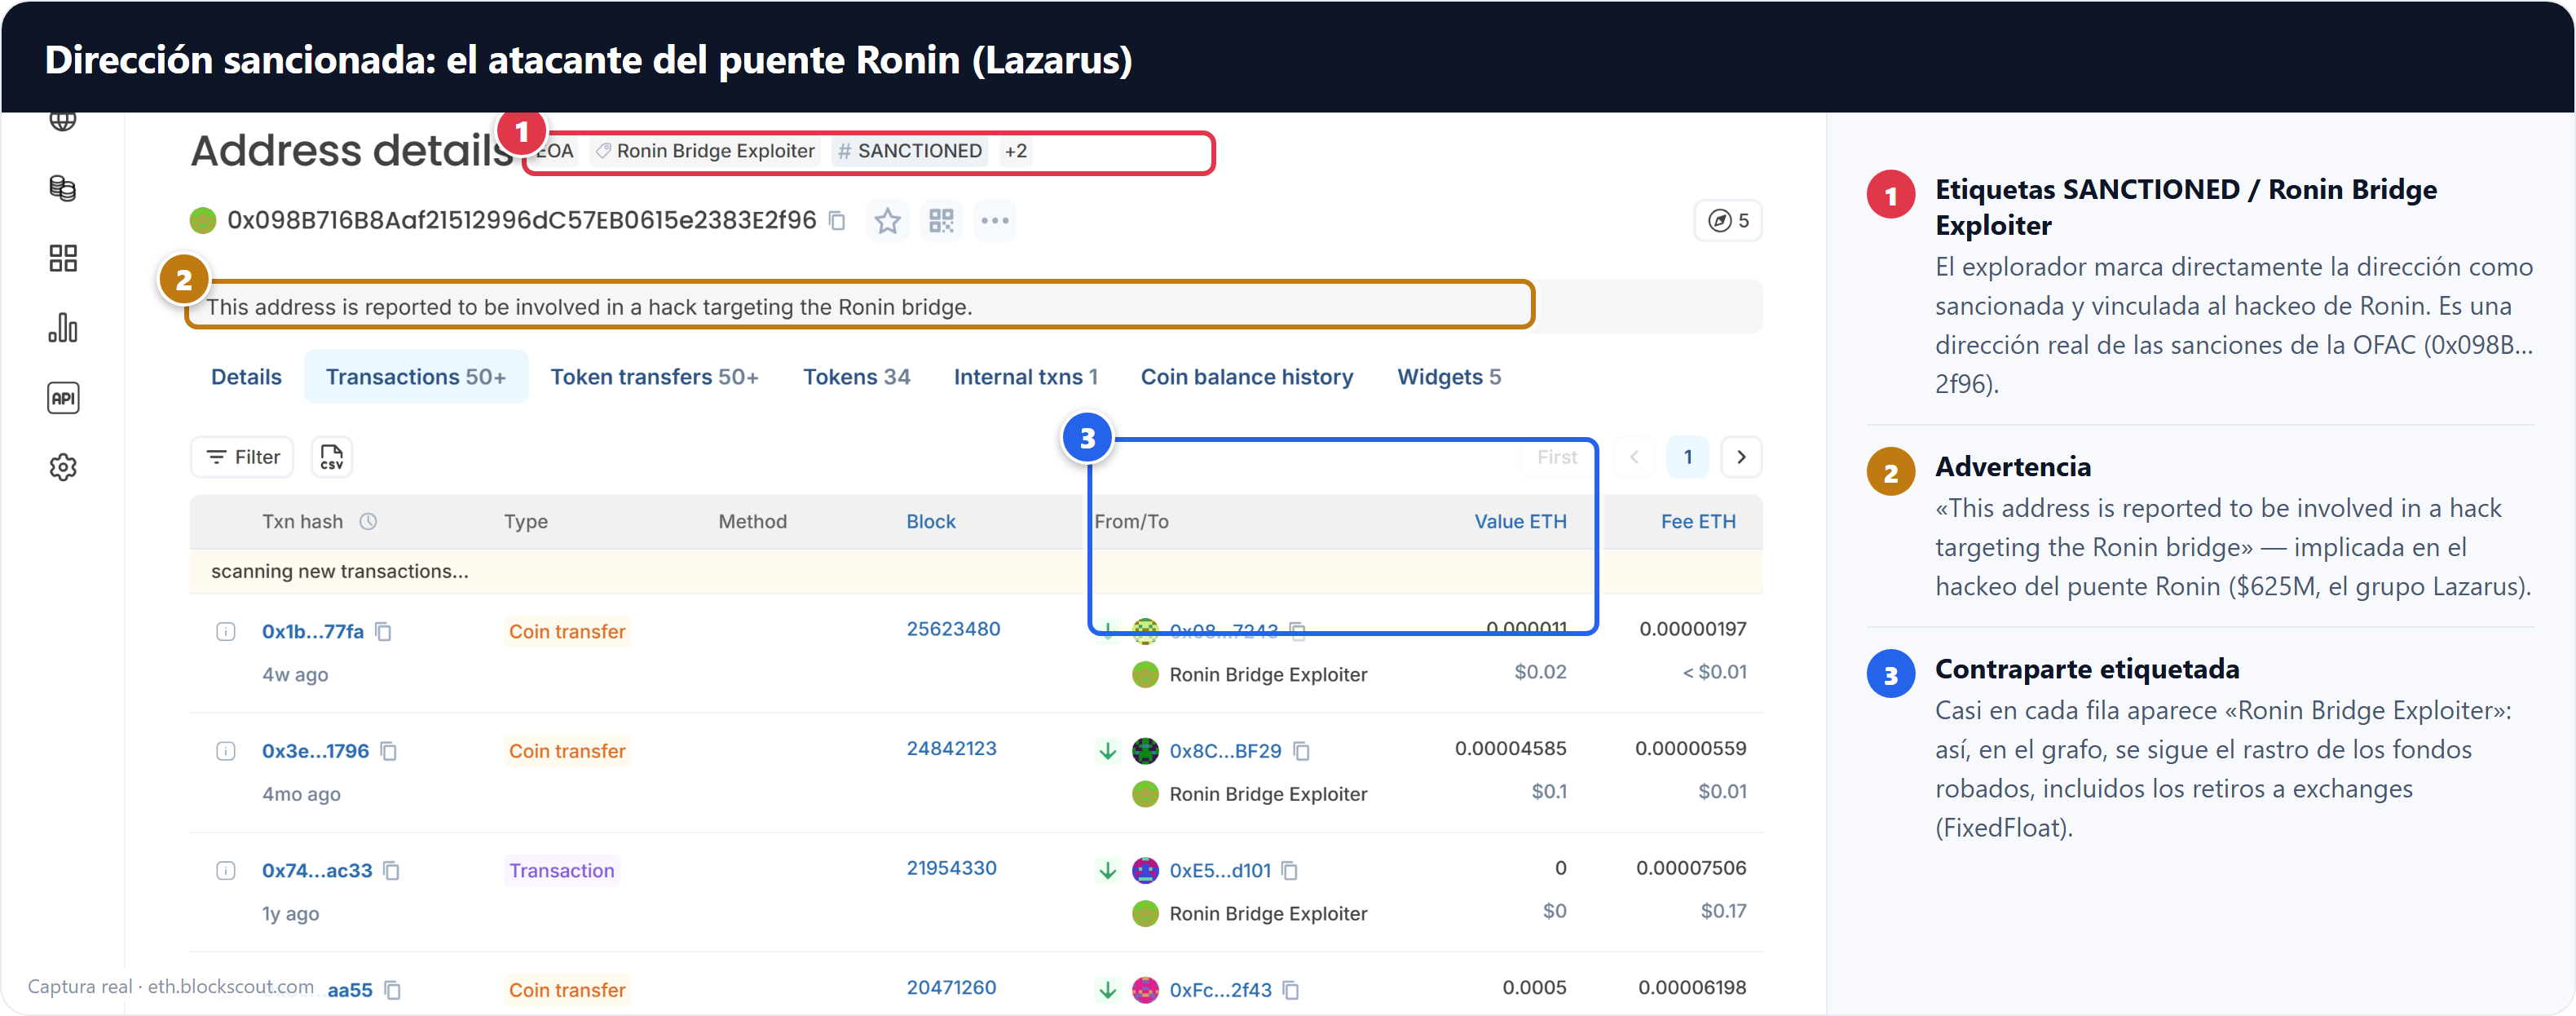2576x1016 pixels.
Task: Click the Ronin Bridge Exploiter label under 0xE5...d101
Action: click(1268, 913)
